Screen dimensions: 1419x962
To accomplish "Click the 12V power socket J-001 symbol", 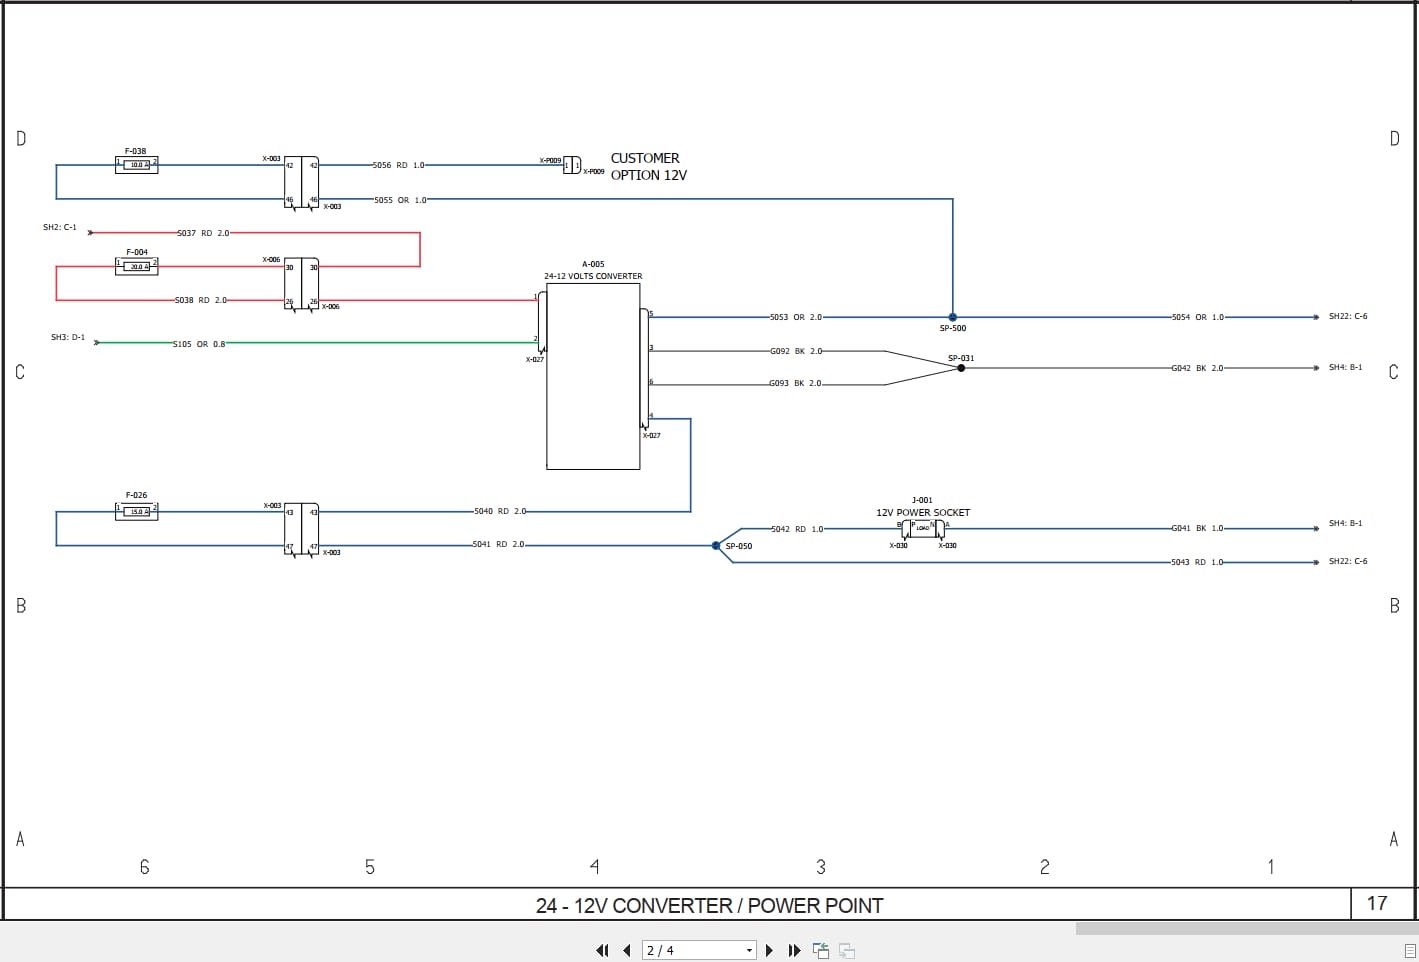I will click(922, 528).
